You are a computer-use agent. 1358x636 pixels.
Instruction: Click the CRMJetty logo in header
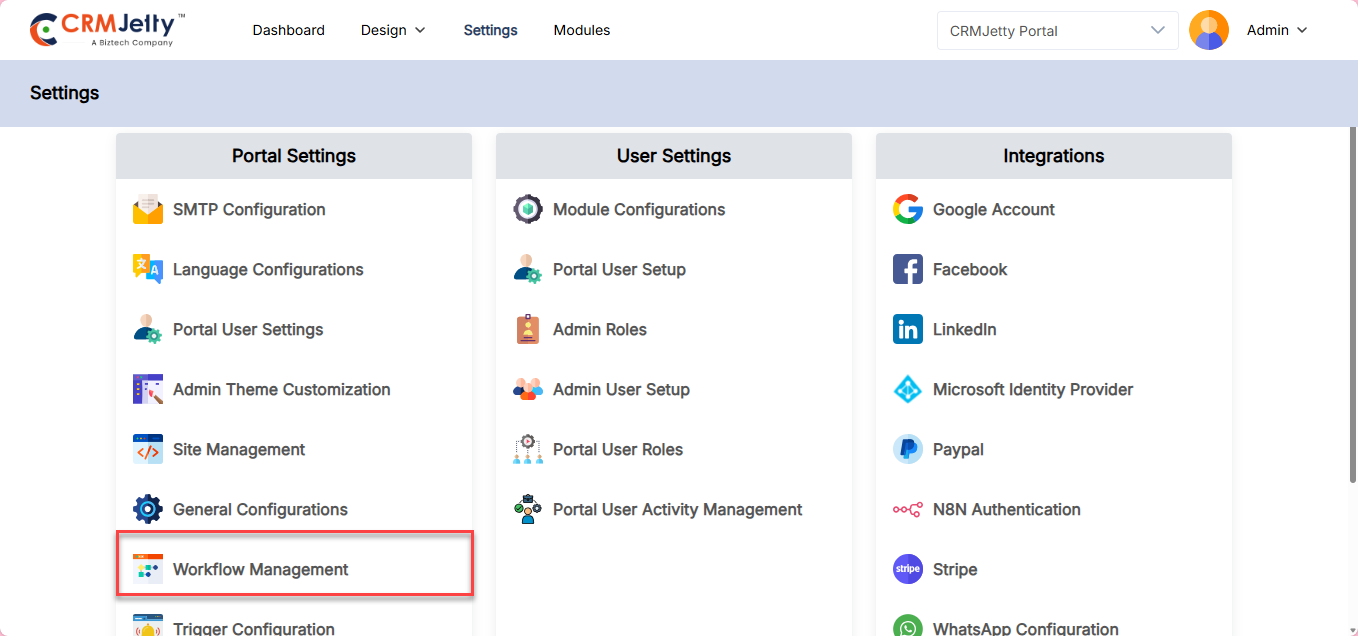(x=108, y=29)
